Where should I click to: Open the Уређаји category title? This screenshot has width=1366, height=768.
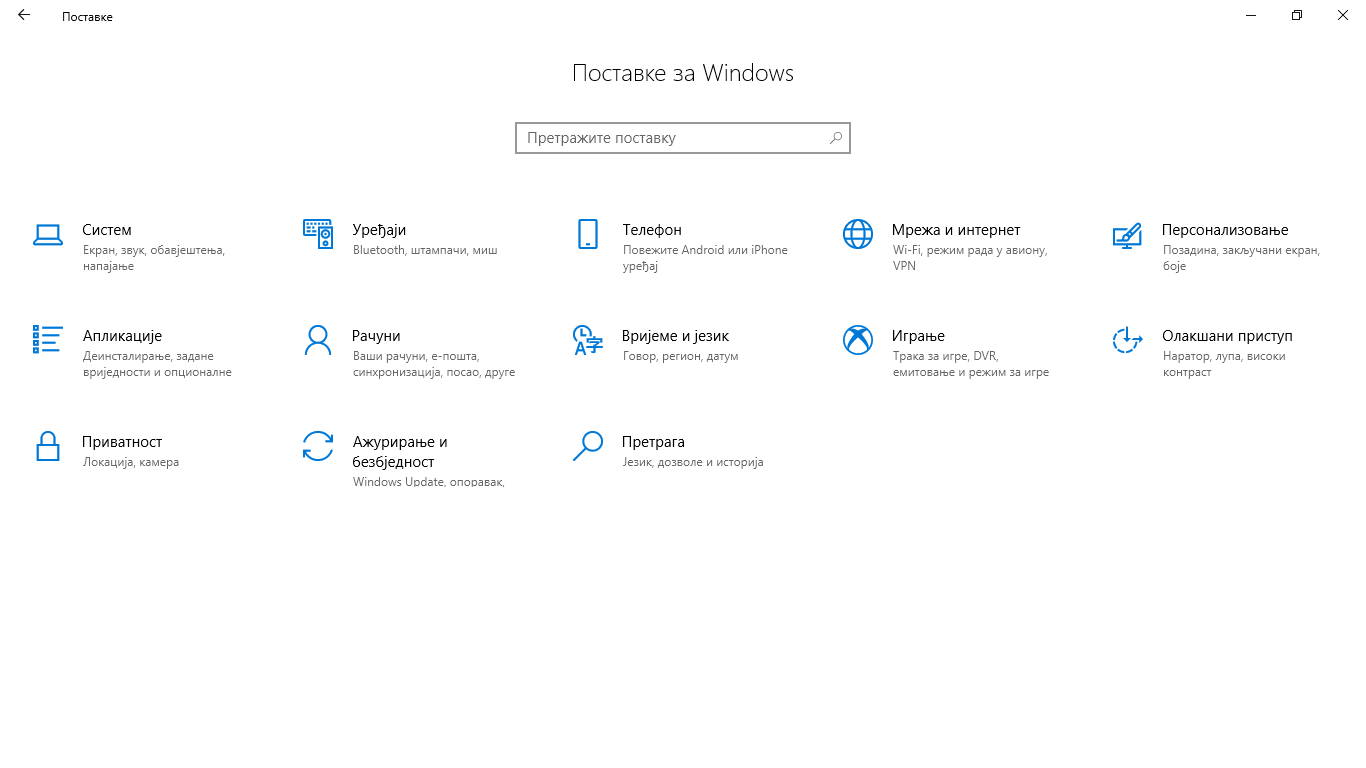click(x=379, y=230)
